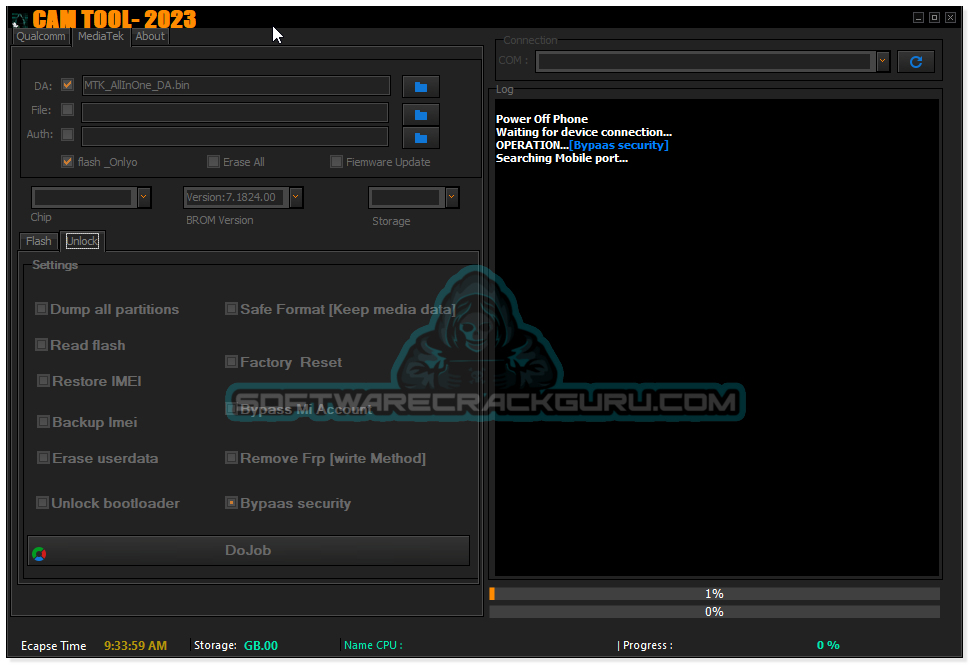Click the Power Off Phone log line
Viewport: 970px width, 665px height.
click(541, 119)
